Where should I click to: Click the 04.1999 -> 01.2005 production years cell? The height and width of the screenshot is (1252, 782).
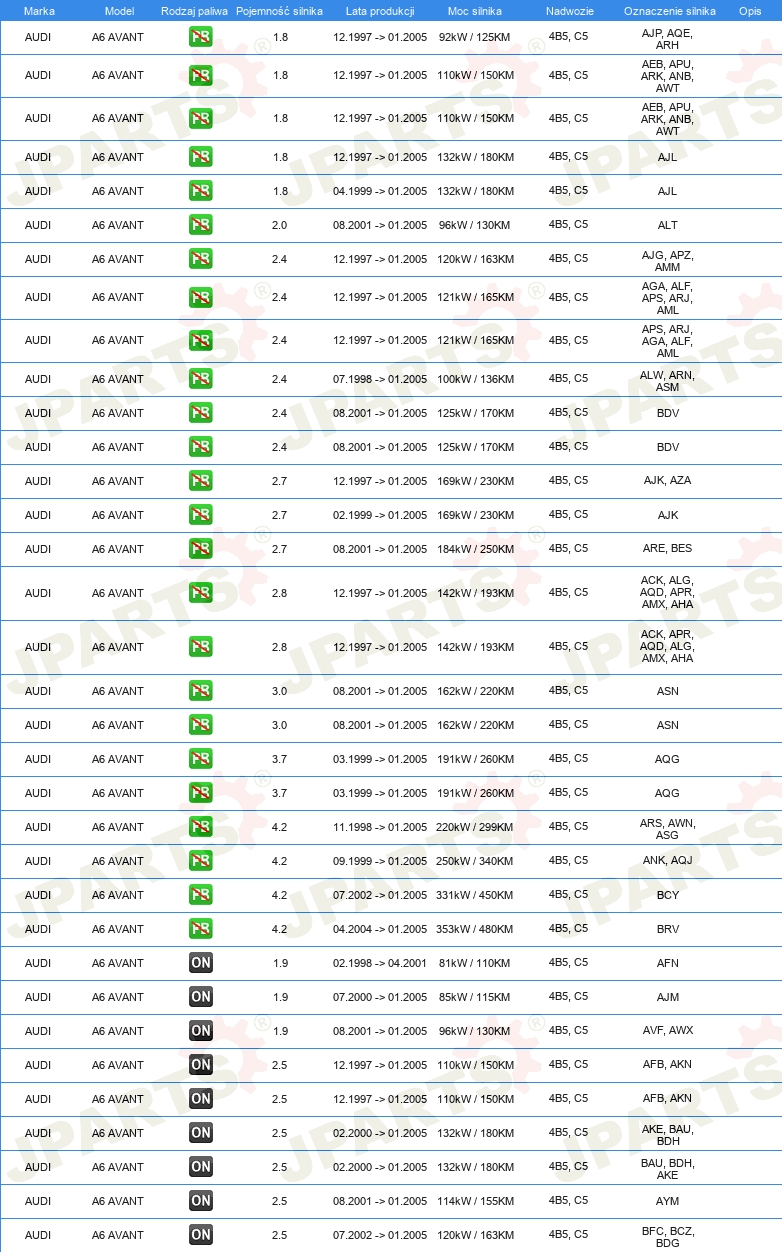pos(380,191)
